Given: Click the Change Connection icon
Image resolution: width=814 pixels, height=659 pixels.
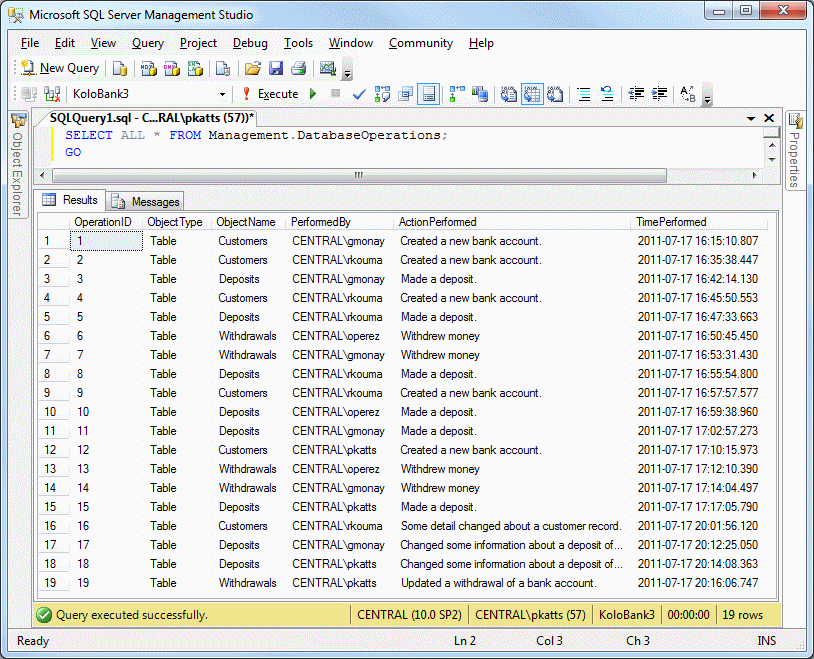Looking at the screenshot, I should pos(52,94).
